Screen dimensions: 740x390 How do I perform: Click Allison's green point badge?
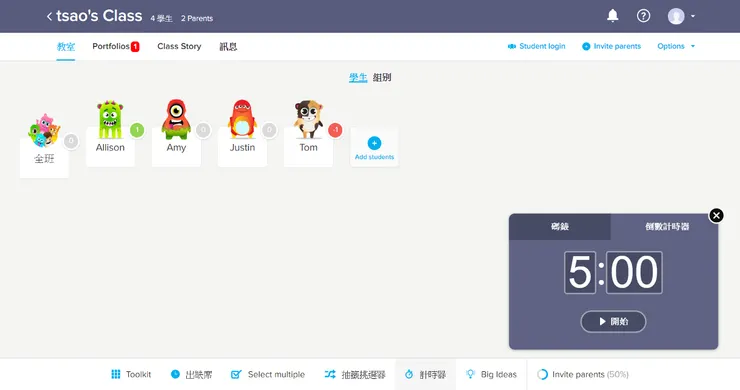click(137, 130)
